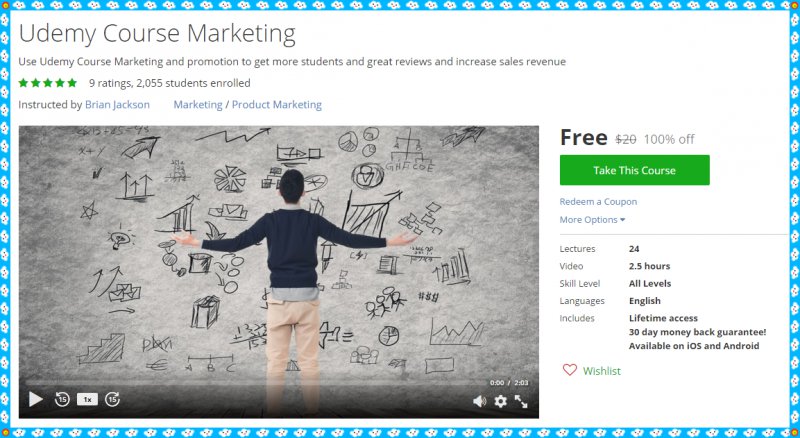
Task: Mute the video volume speaker icon
Action: coord(479,401)
